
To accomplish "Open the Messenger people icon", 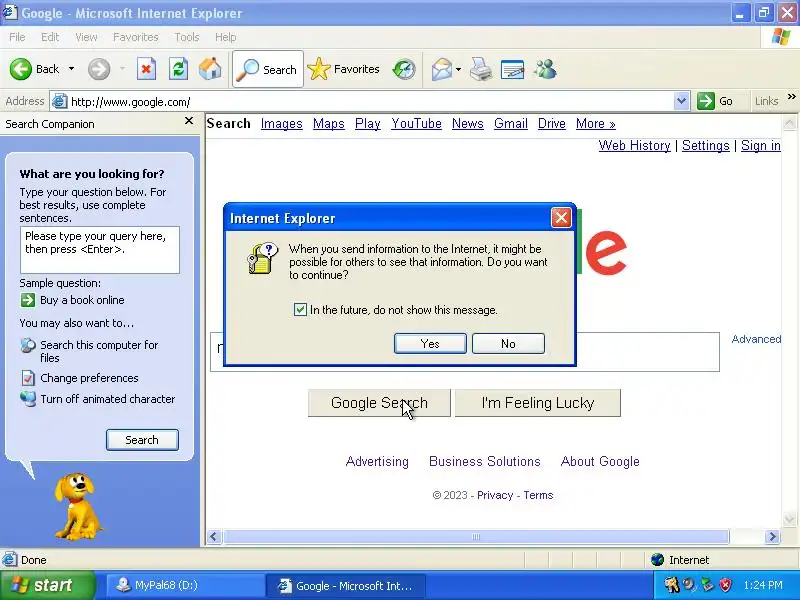I will [x=545, y=69].
